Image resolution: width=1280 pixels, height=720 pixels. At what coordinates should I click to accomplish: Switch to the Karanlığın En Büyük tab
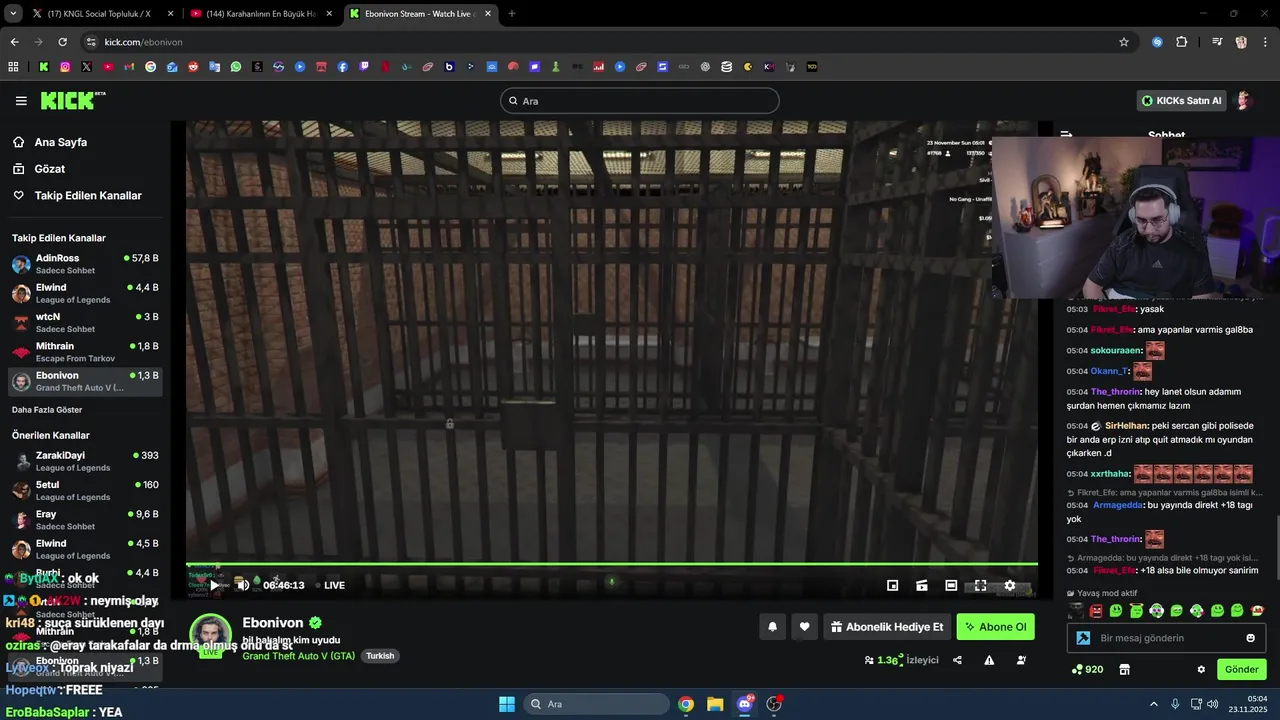pos(260,14)
